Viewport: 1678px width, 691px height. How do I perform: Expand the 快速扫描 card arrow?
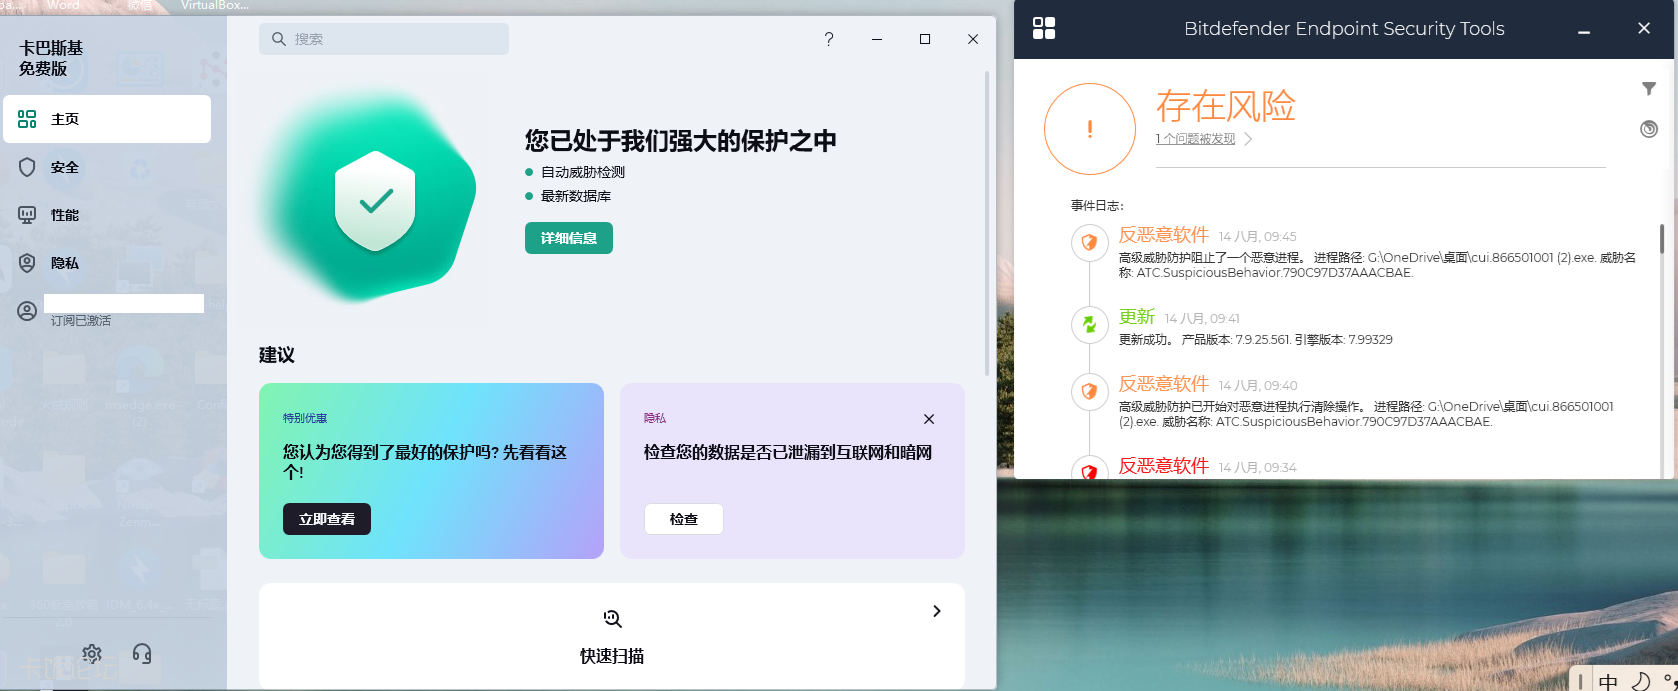click(x=937, y=611)
